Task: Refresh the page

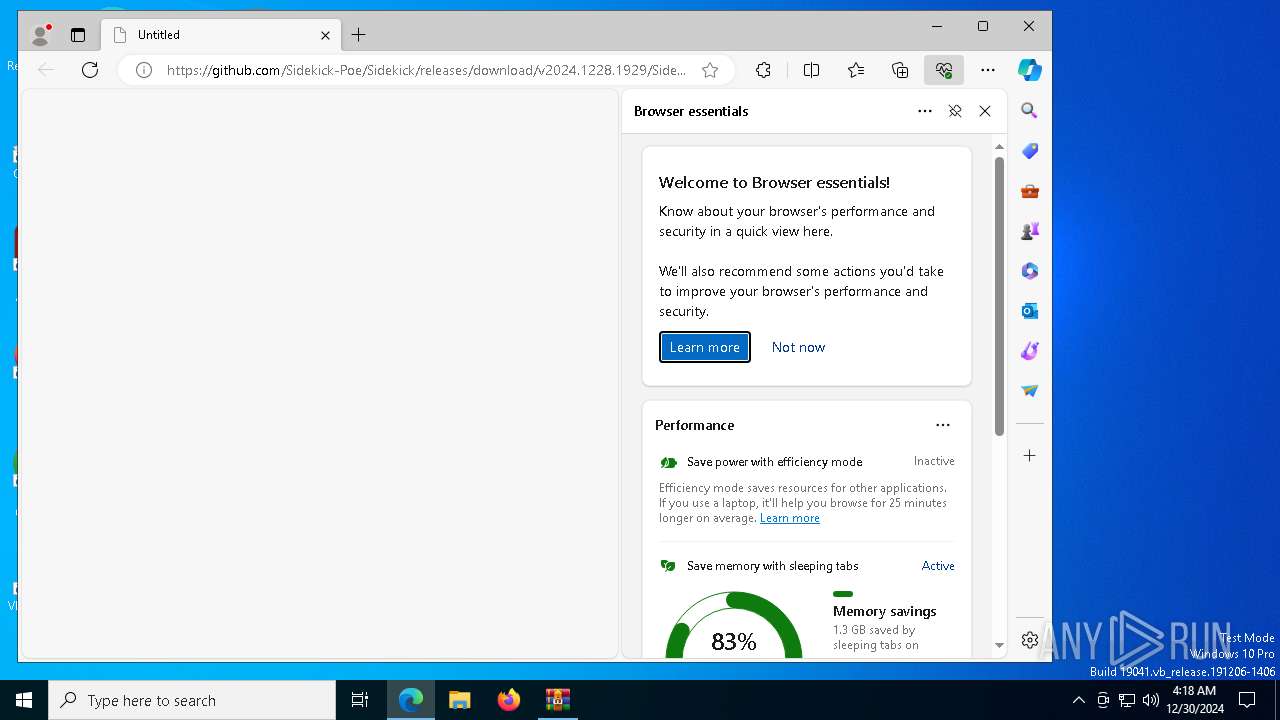Action: click(90, 70)
